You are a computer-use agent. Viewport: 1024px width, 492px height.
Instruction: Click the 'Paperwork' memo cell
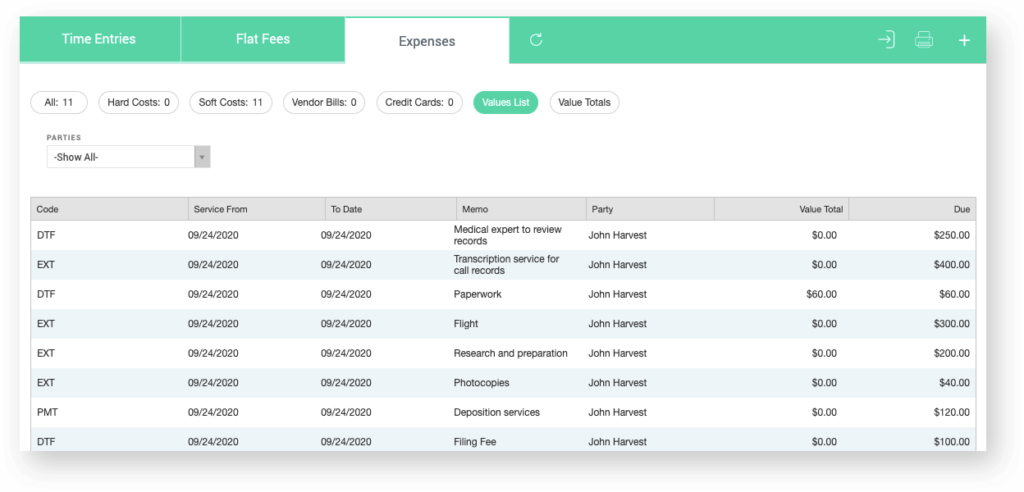tap(477, 294)
